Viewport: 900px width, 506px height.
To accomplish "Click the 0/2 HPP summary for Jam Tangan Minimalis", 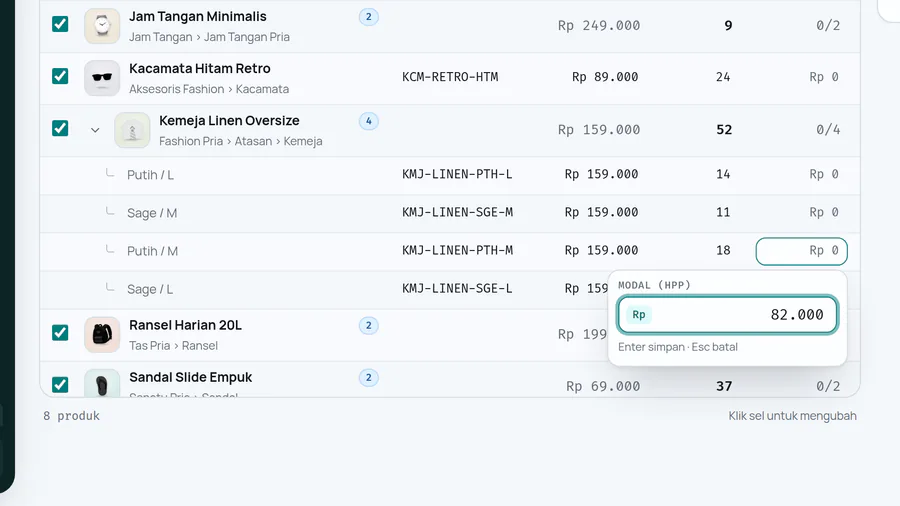I will (828, 25).
